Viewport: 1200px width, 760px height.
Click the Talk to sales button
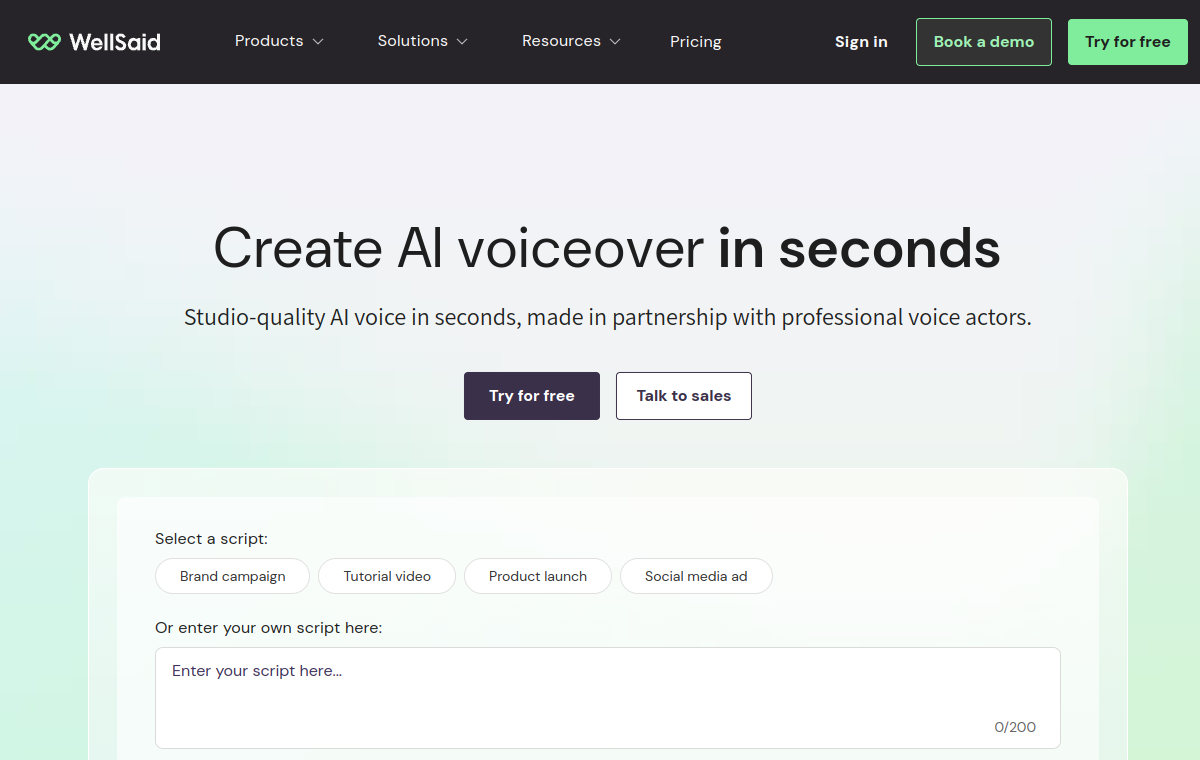684,396
